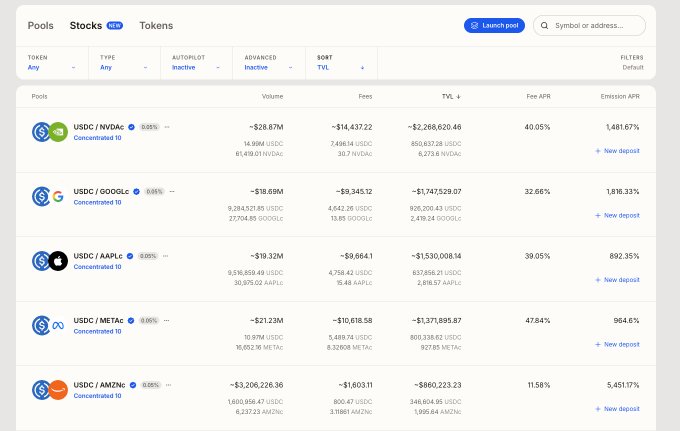The height and width of the screenshot is (431, 680).
Task: Click Concentrated 10 under USDC / GOOGLc
Action: click(x=97, y=202)
